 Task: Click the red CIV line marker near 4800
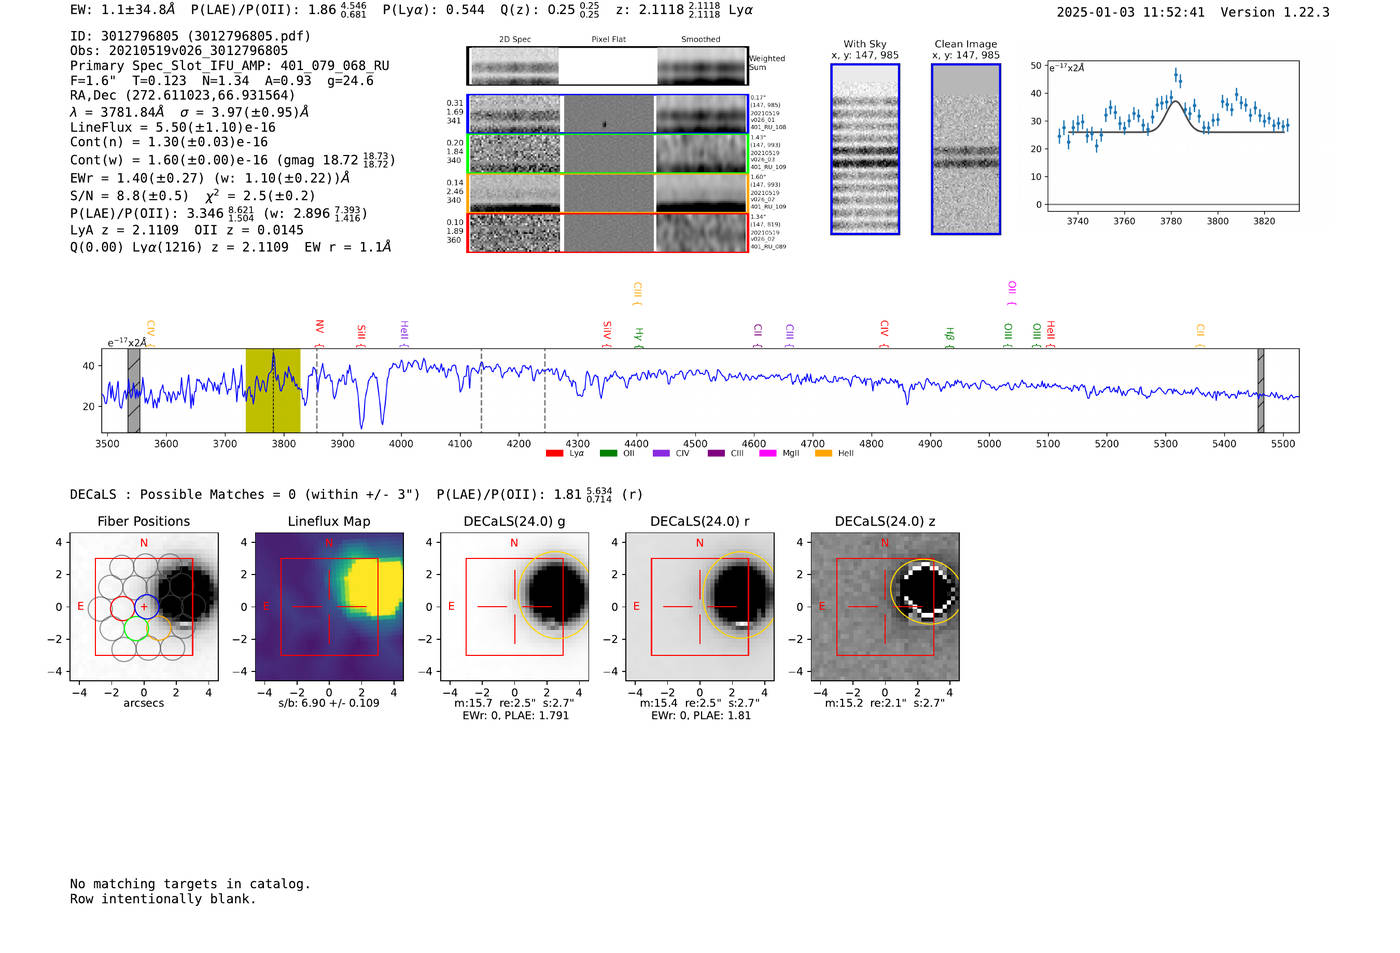point(884,334)
